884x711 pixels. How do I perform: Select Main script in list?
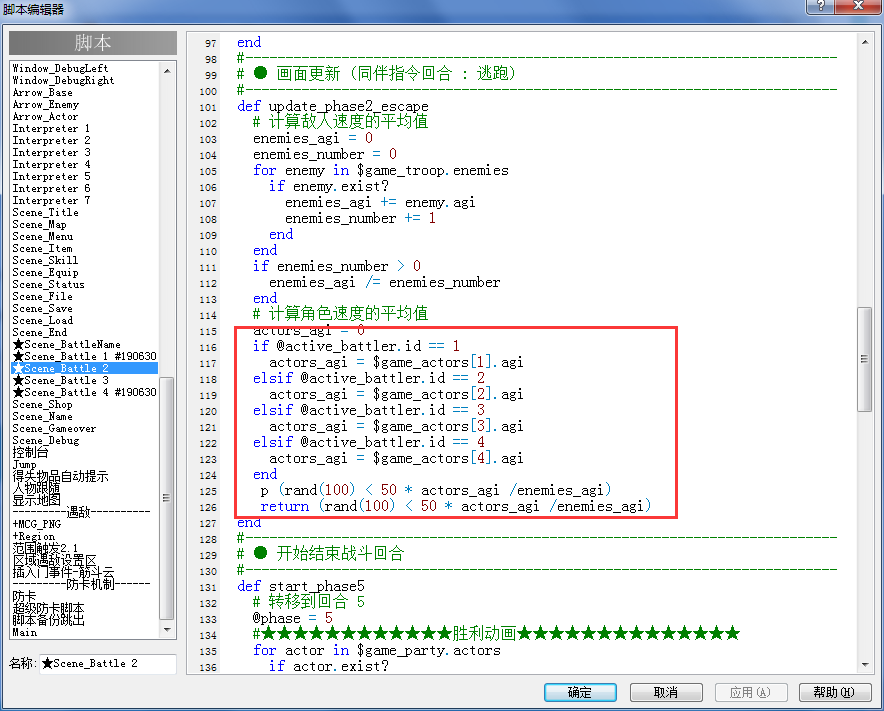point(25,632)
